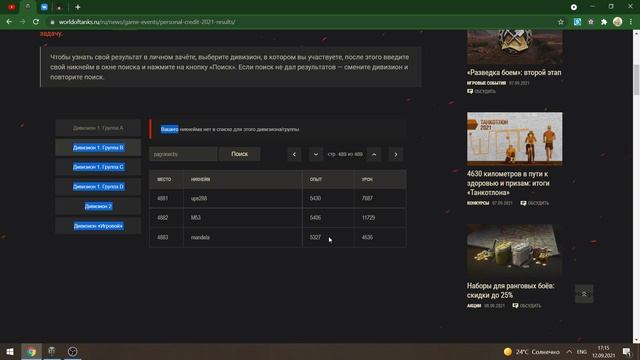Click Обсудить under the Наборы article
The image size is (640, 360).
click(x=527, y=305)
